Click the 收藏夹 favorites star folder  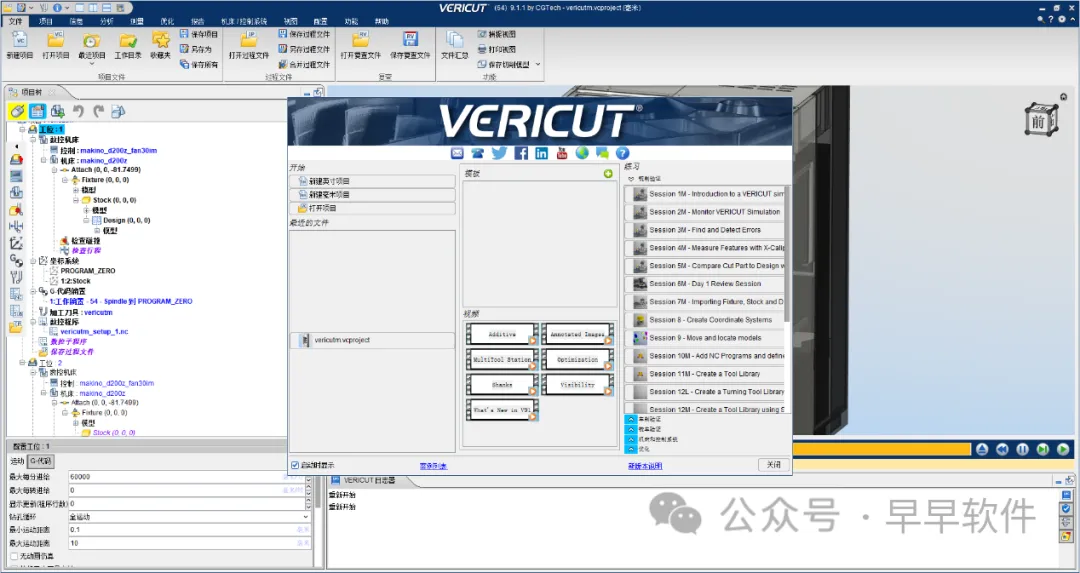click(x=160, y=40)
